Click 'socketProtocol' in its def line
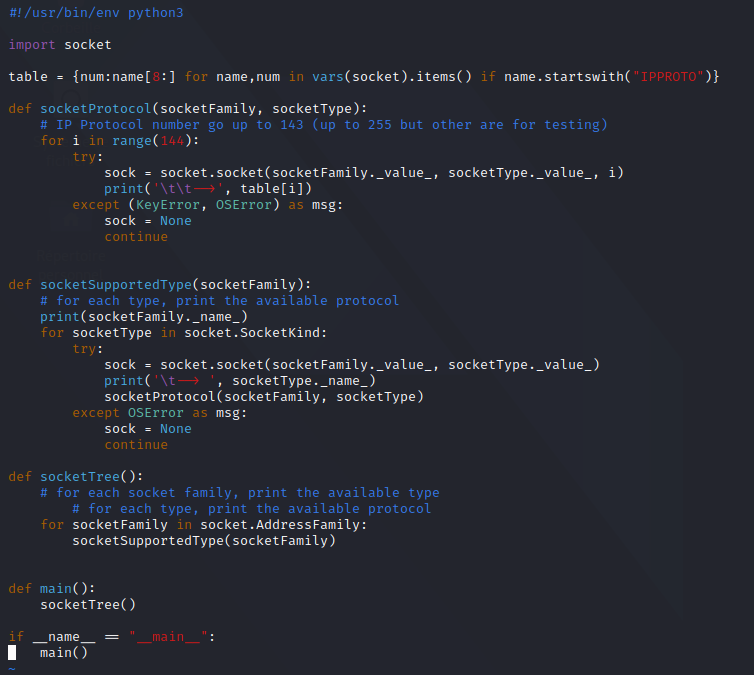The height and width of the screenshot is (675, 754). click(x=96, y=109)
